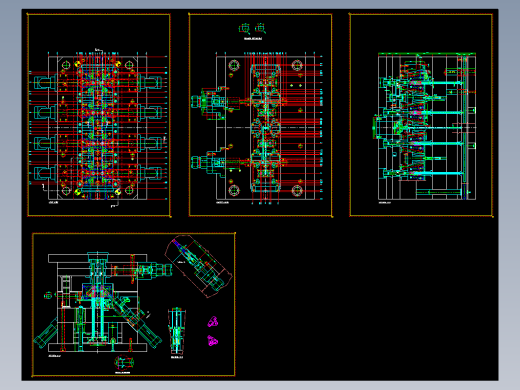Image resolution: width=520 pixels, height=390 pixels.
Task: Click the right projection symbol above middle drawing
Action: 261,29
